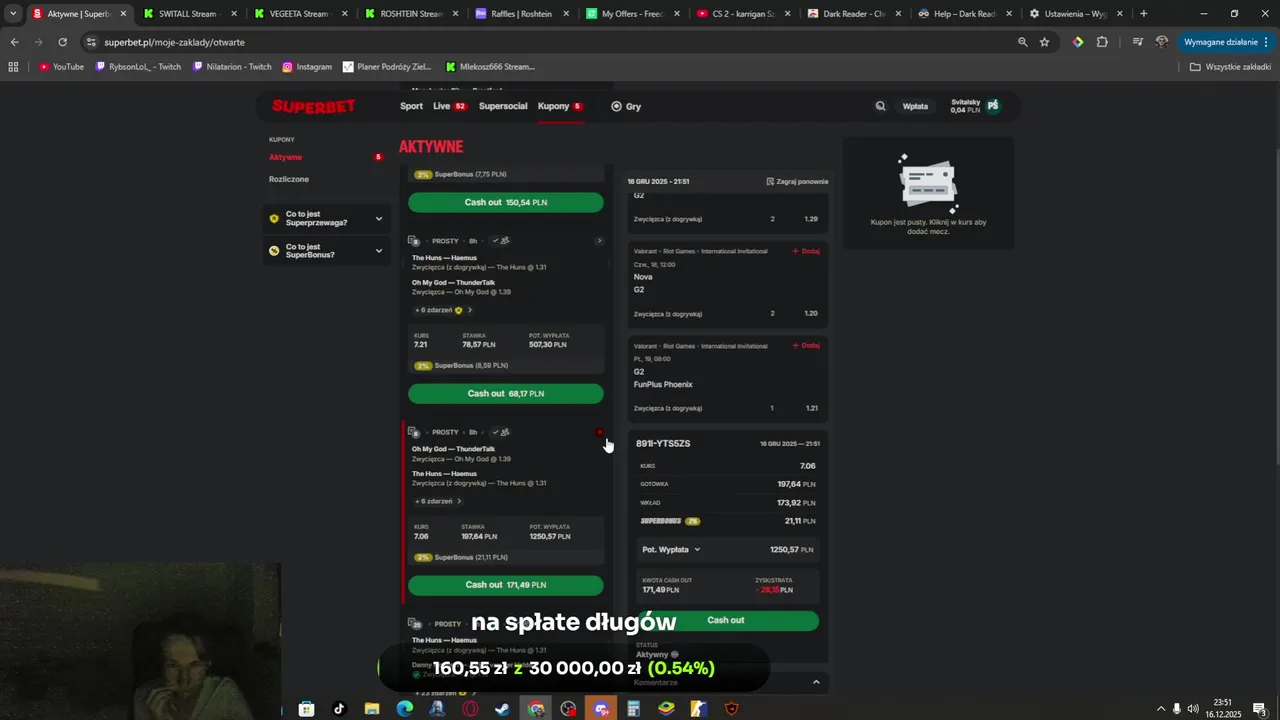Expand + 6 zdarzeń on 7.06 coupon
1280x720 pixels.
point(438,501)
